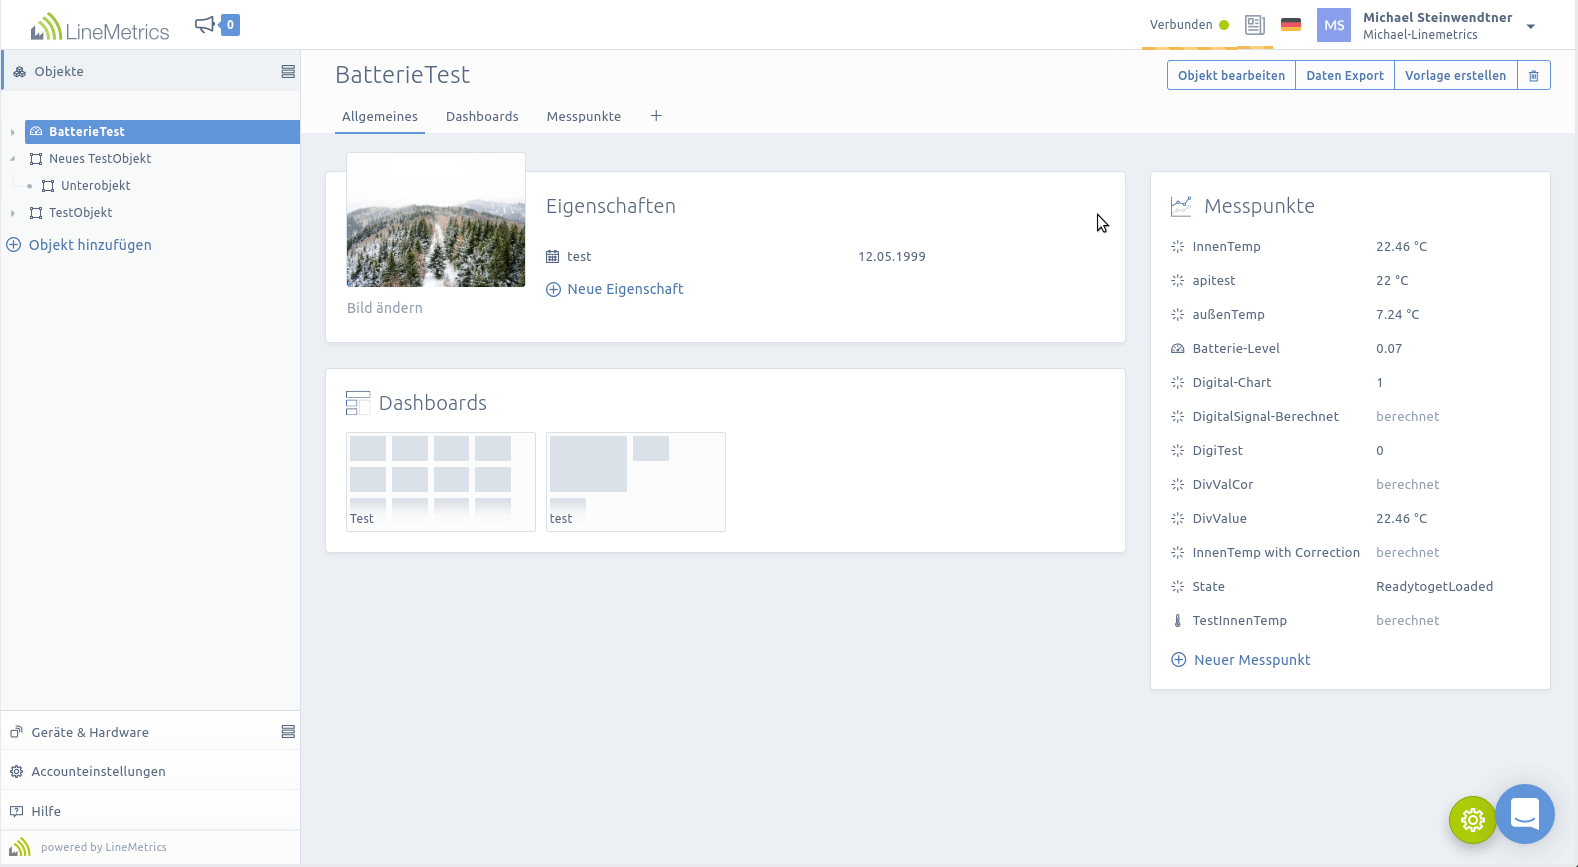Open the news feed icon in header

pyautogui.click(x=1254, y=25)
